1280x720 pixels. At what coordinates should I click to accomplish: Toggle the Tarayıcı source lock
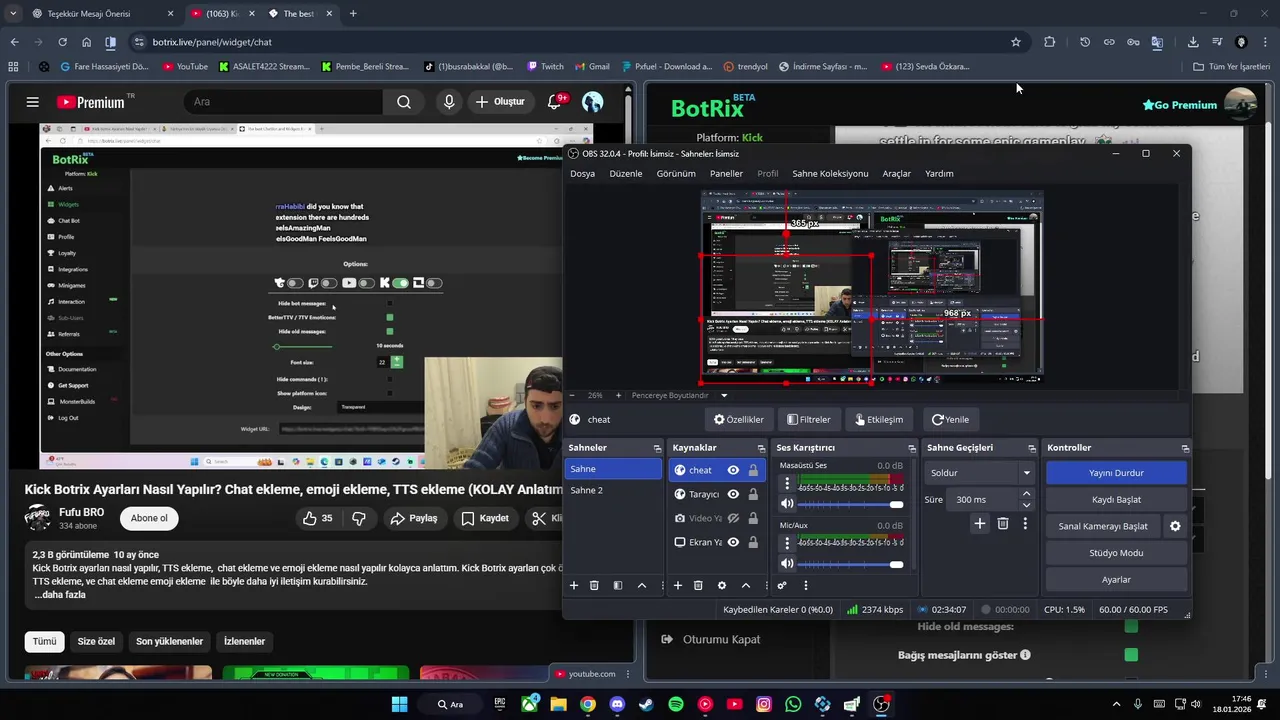pos(753,494)
